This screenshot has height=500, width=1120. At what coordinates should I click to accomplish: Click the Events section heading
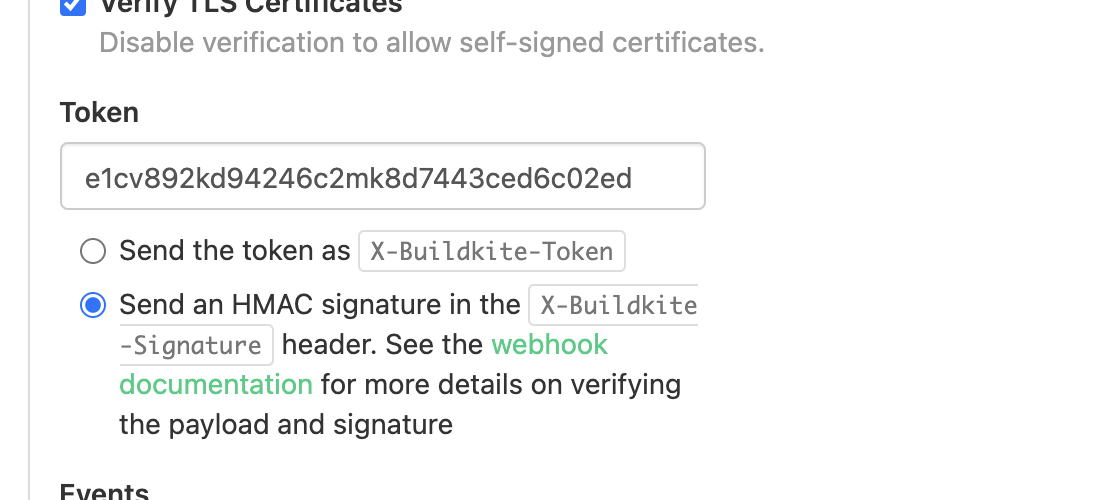(104, 492)
